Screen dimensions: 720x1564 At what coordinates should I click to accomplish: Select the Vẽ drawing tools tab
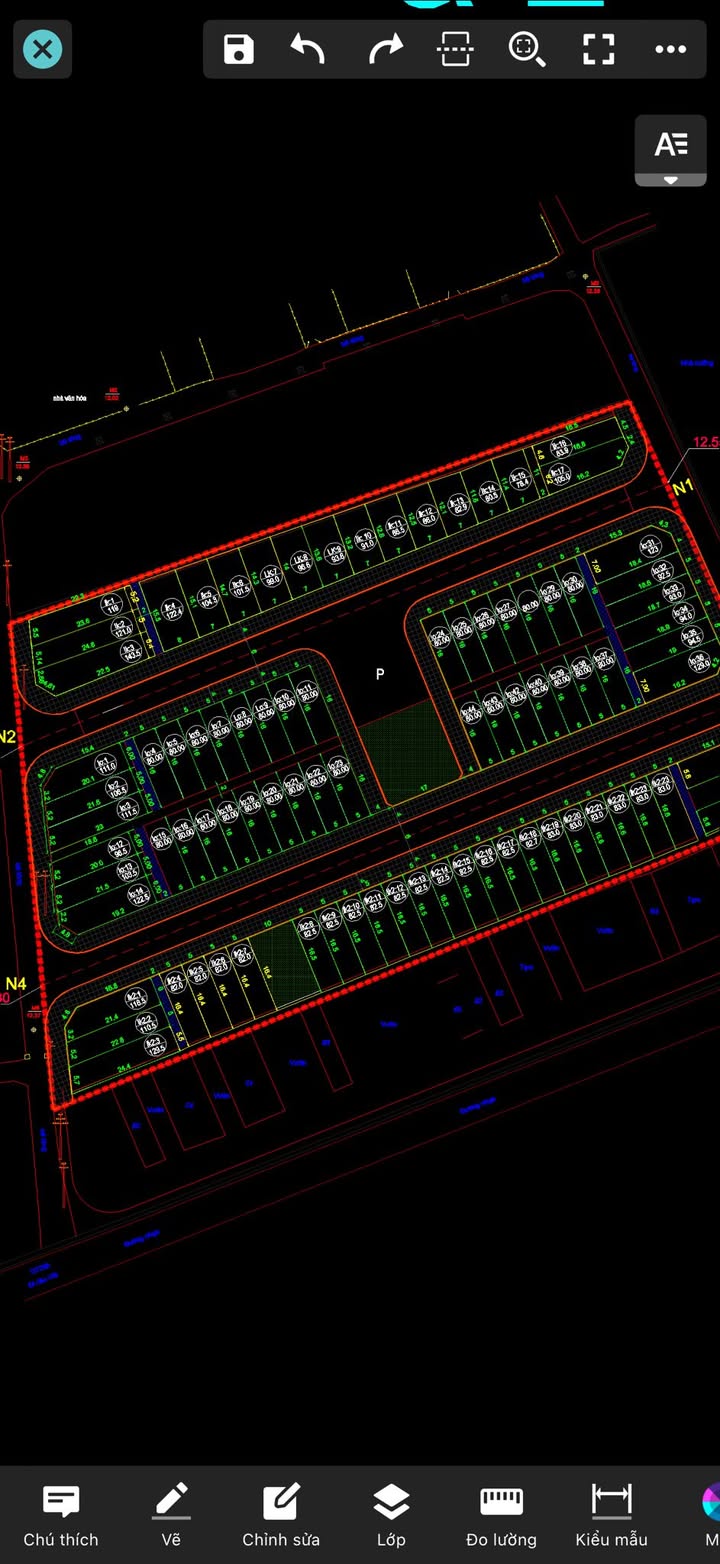point(171,1515)
